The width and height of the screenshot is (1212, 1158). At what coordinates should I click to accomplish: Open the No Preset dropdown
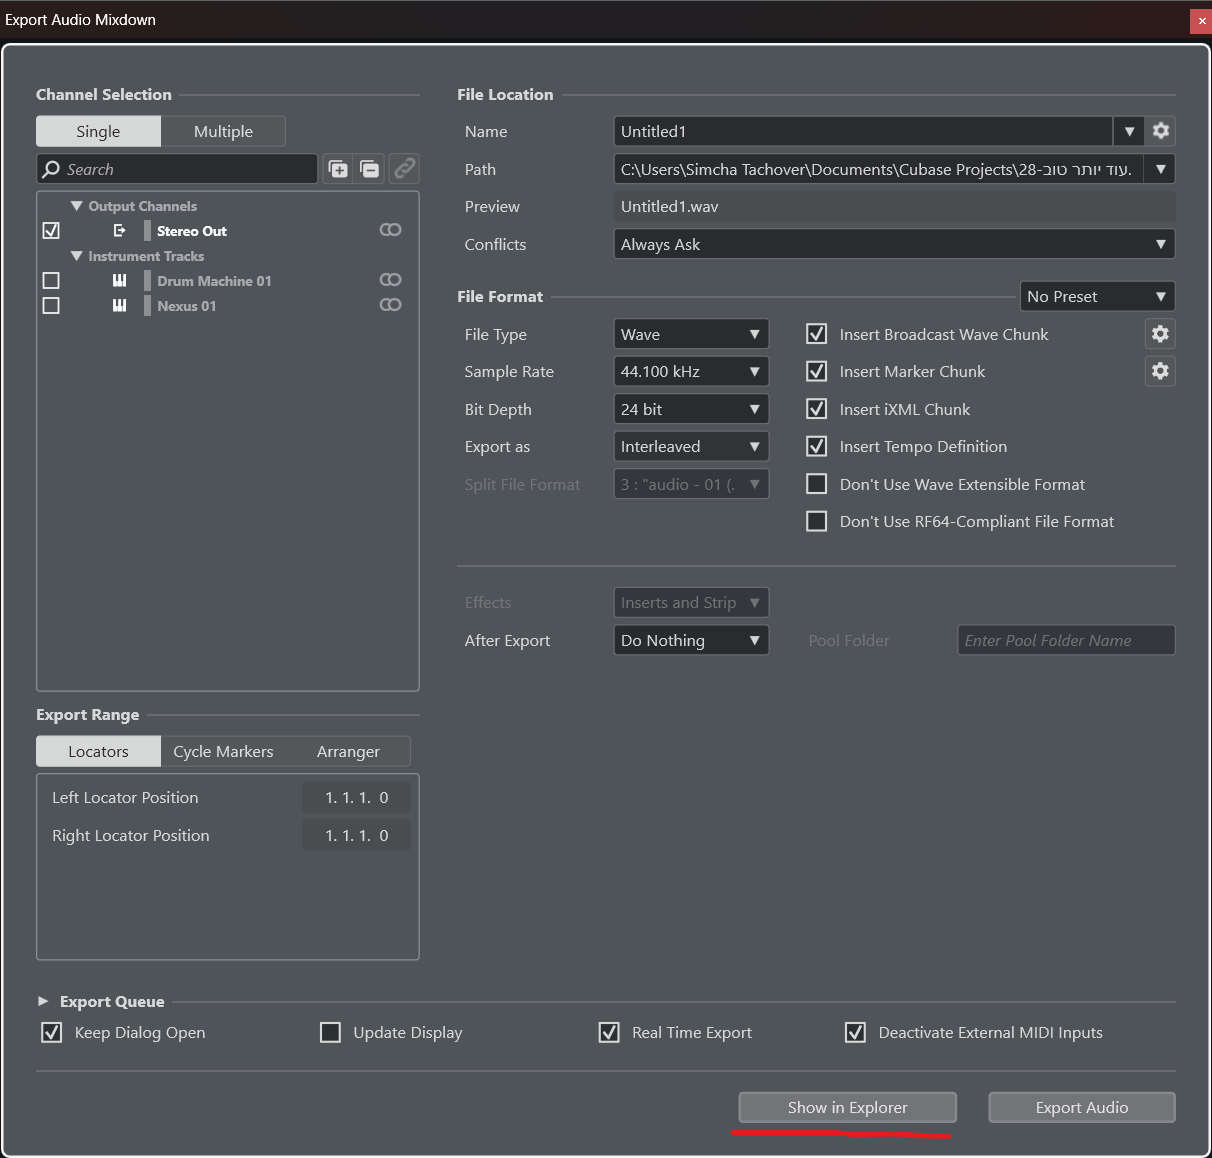click(x=1097, y=296)
